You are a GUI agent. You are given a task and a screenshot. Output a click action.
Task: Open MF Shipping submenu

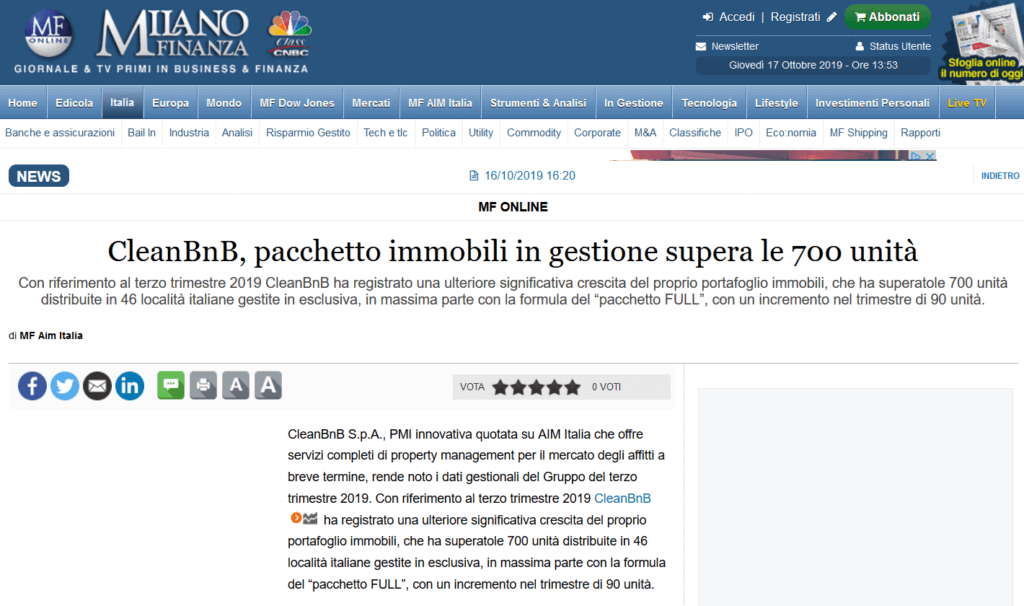858,133
